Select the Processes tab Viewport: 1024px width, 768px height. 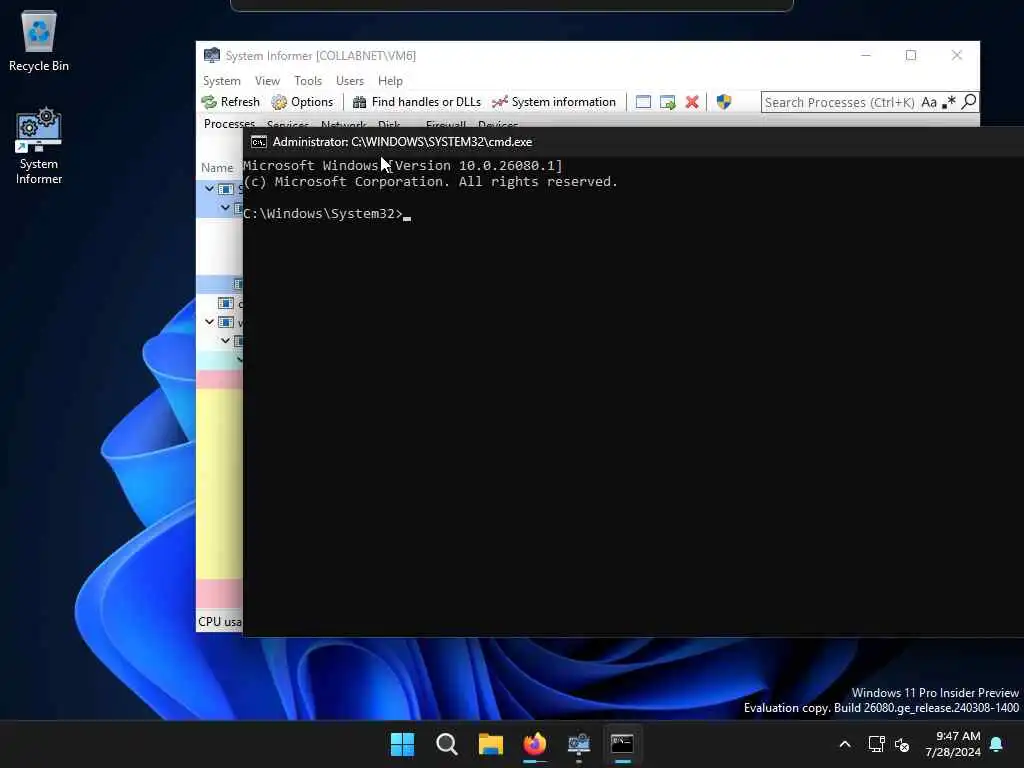(x=229, y=123)
